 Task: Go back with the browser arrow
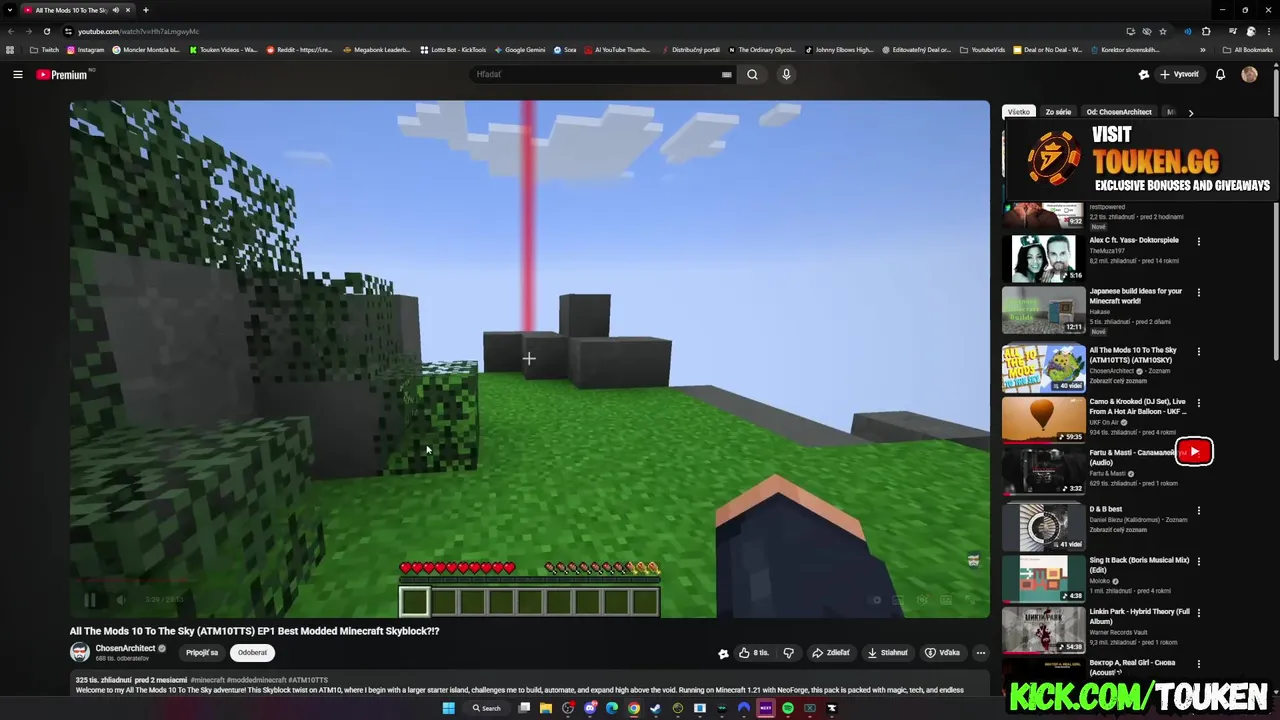[10, 31]
